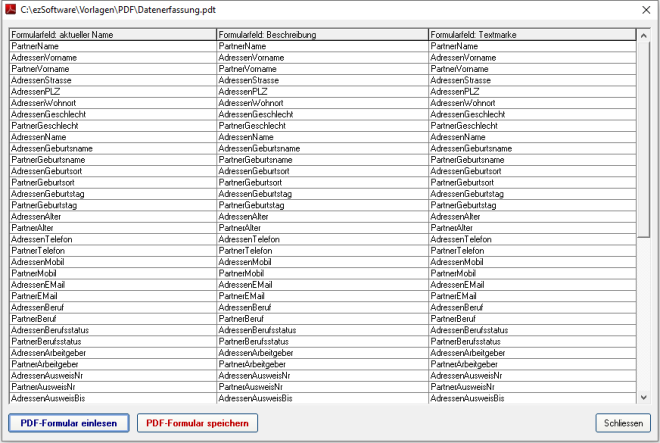660x443 pixels.
Task: Select AdressenAusweisBis in Beschreibung column
Action: click(322, 398)
